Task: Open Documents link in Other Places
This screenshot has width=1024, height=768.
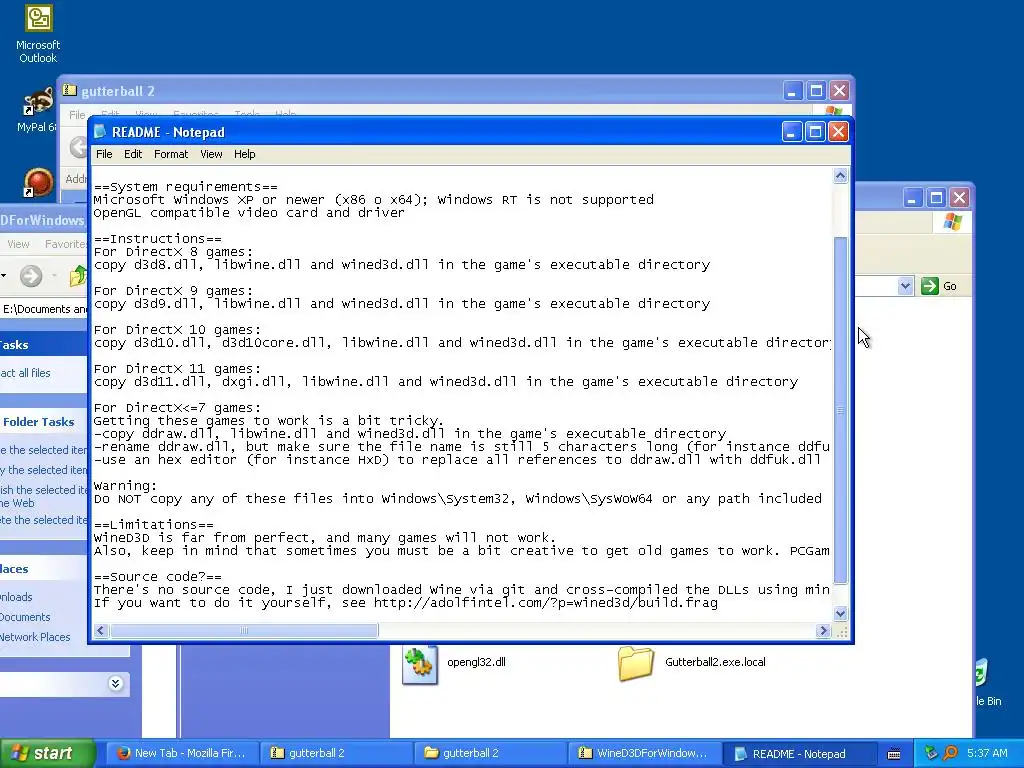Action: (25, 617)
